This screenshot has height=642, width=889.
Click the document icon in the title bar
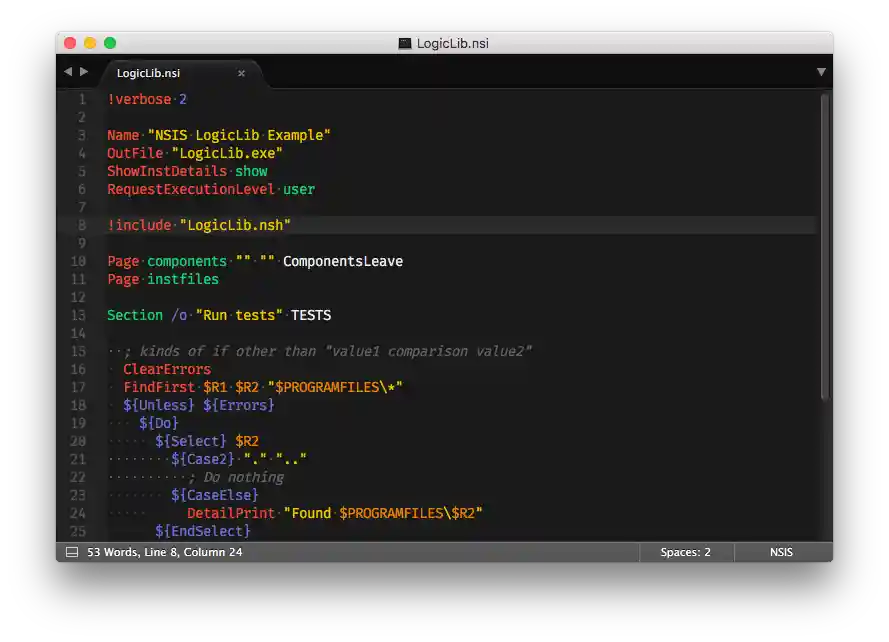point(404,43)
